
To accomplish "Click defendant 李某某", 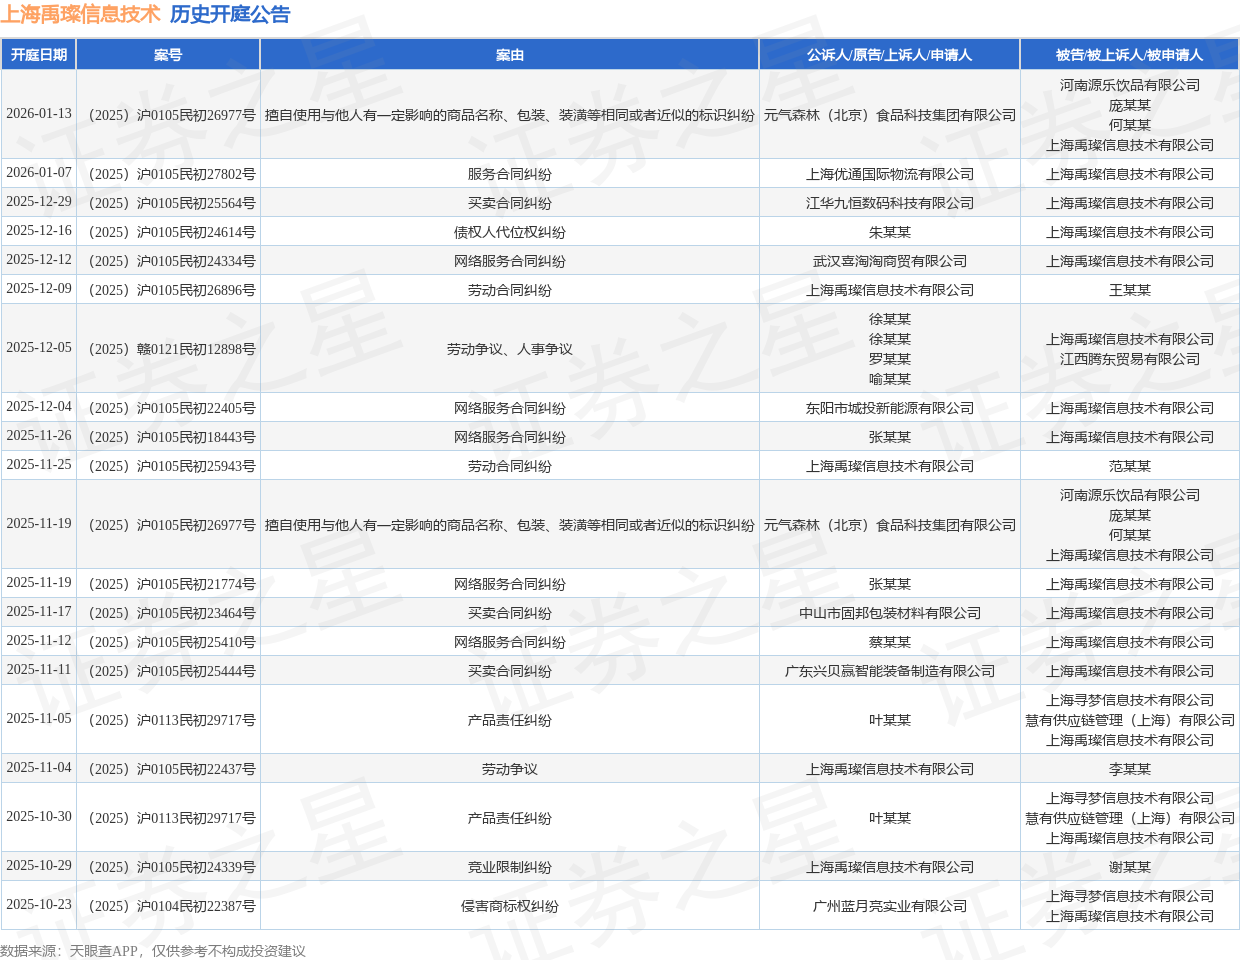I will [1130, 769].
